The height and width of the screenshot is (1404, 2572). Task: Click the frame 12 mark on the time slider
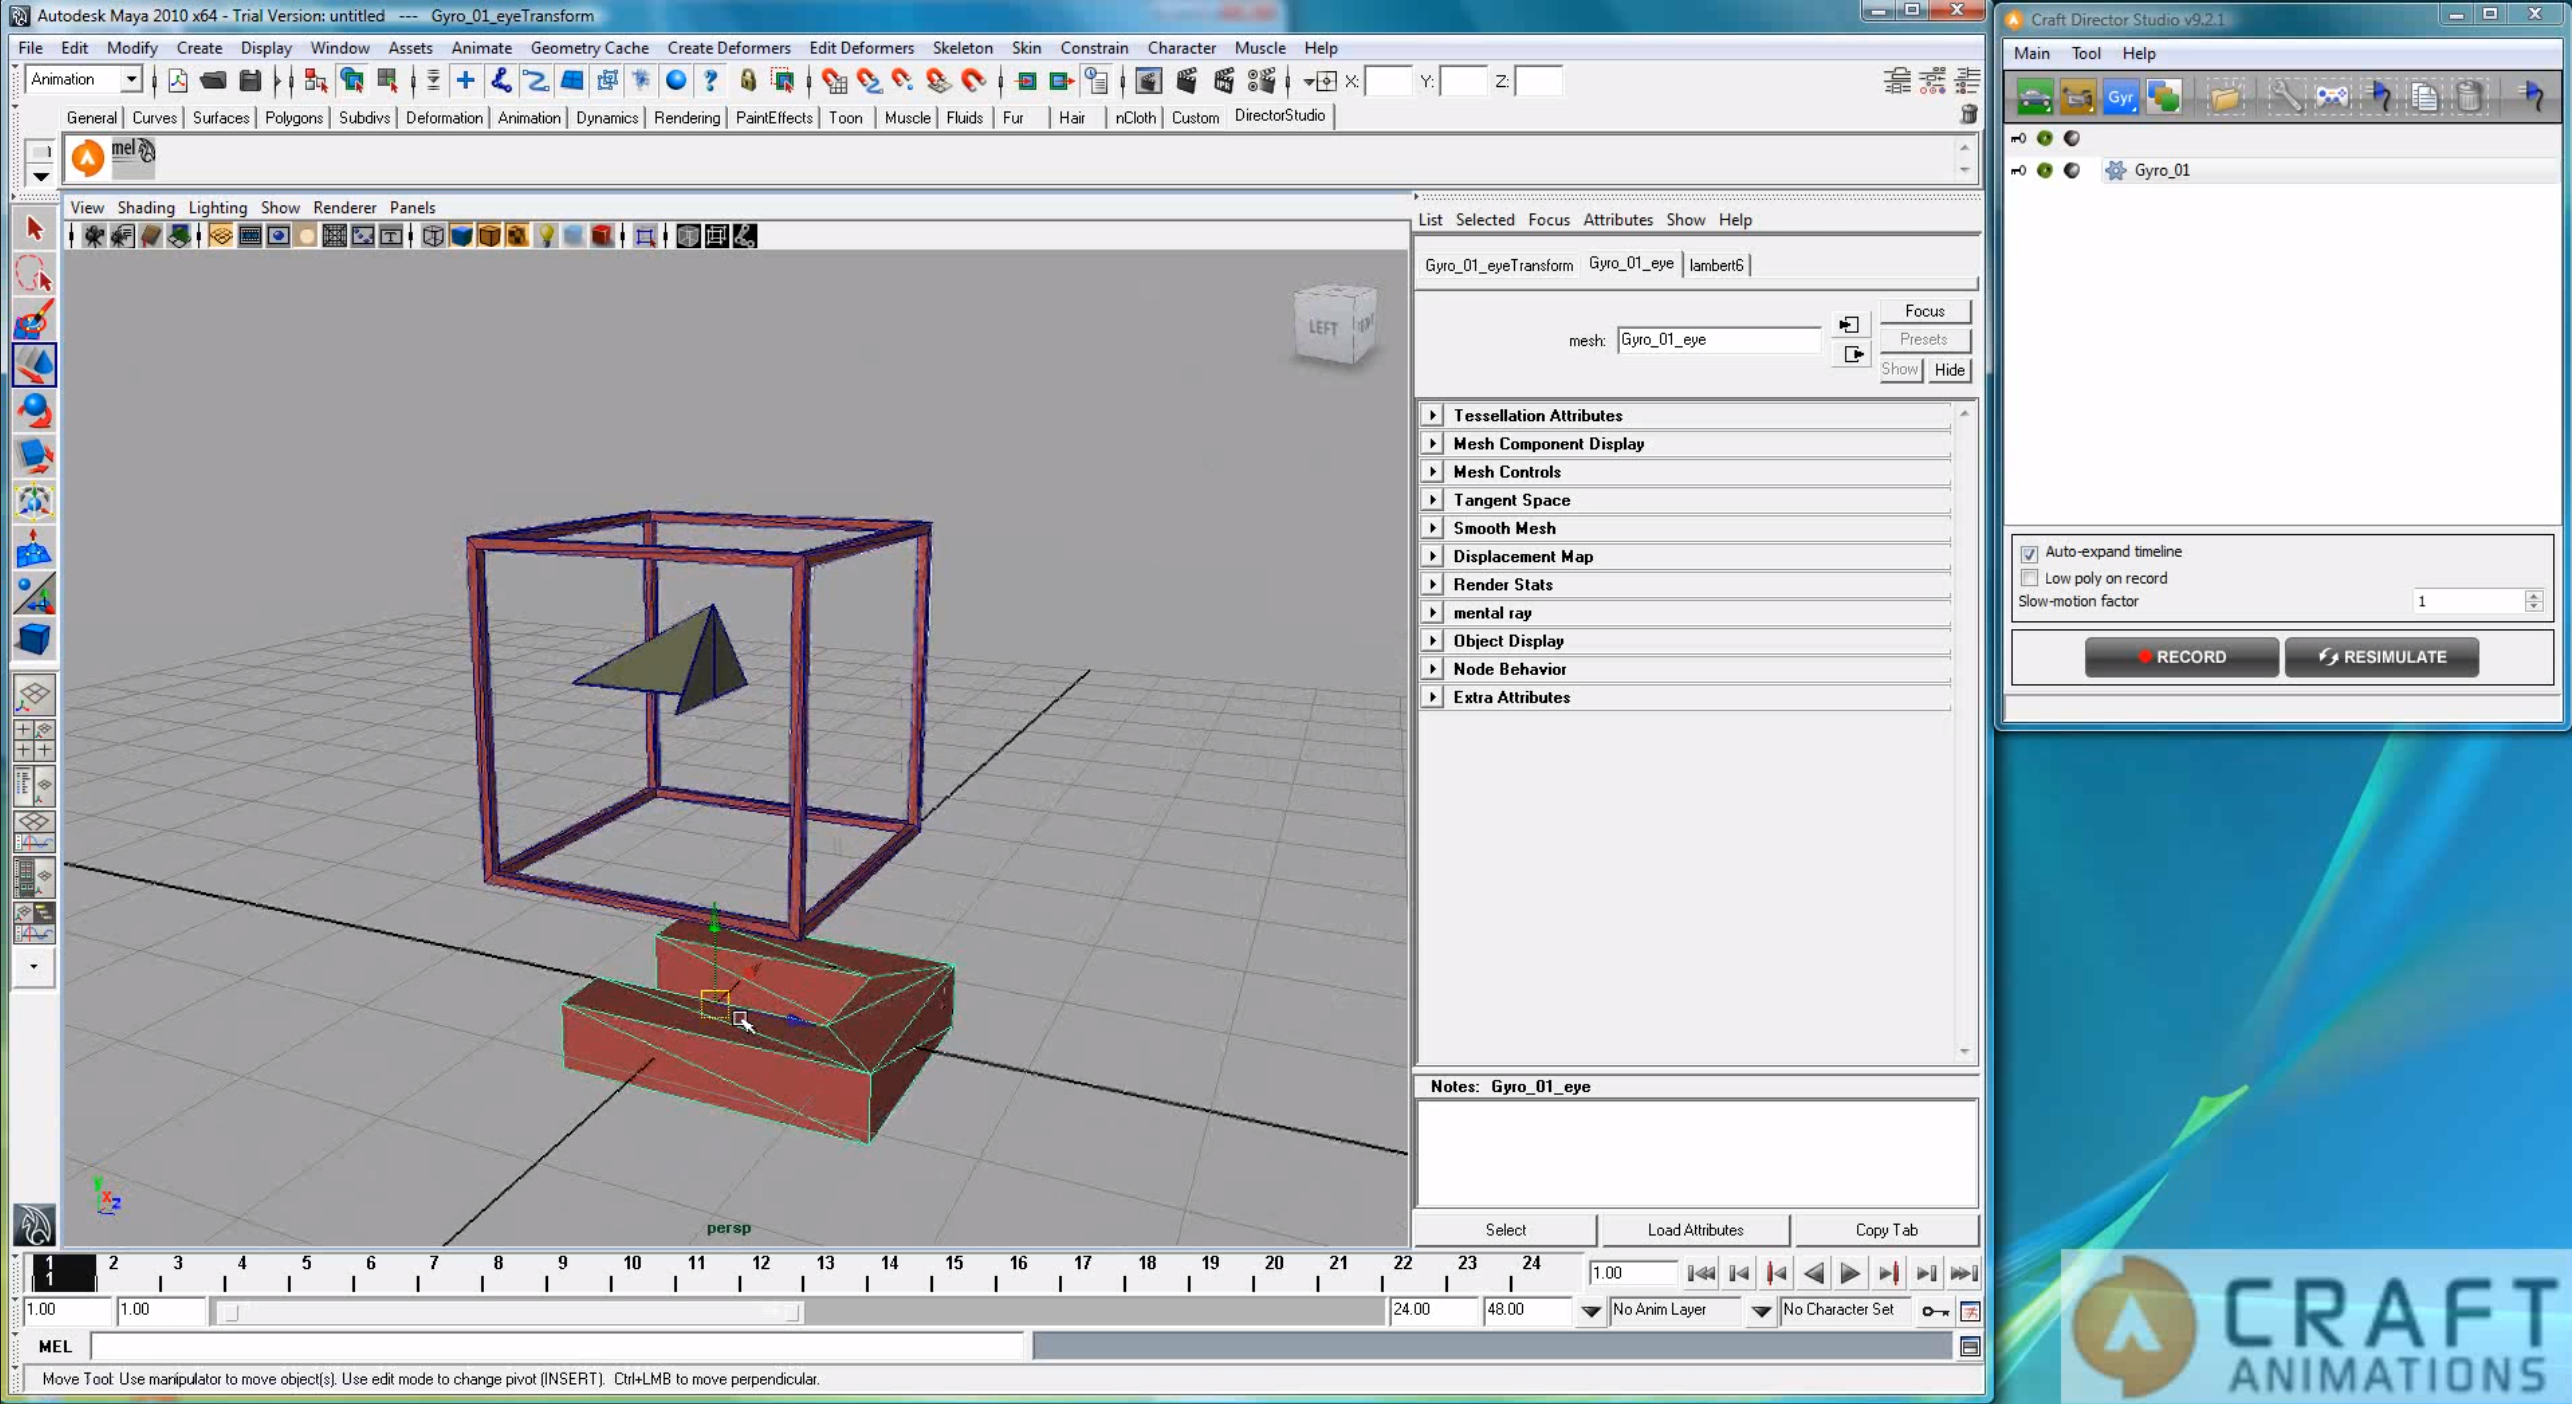tap(760, 1272)
